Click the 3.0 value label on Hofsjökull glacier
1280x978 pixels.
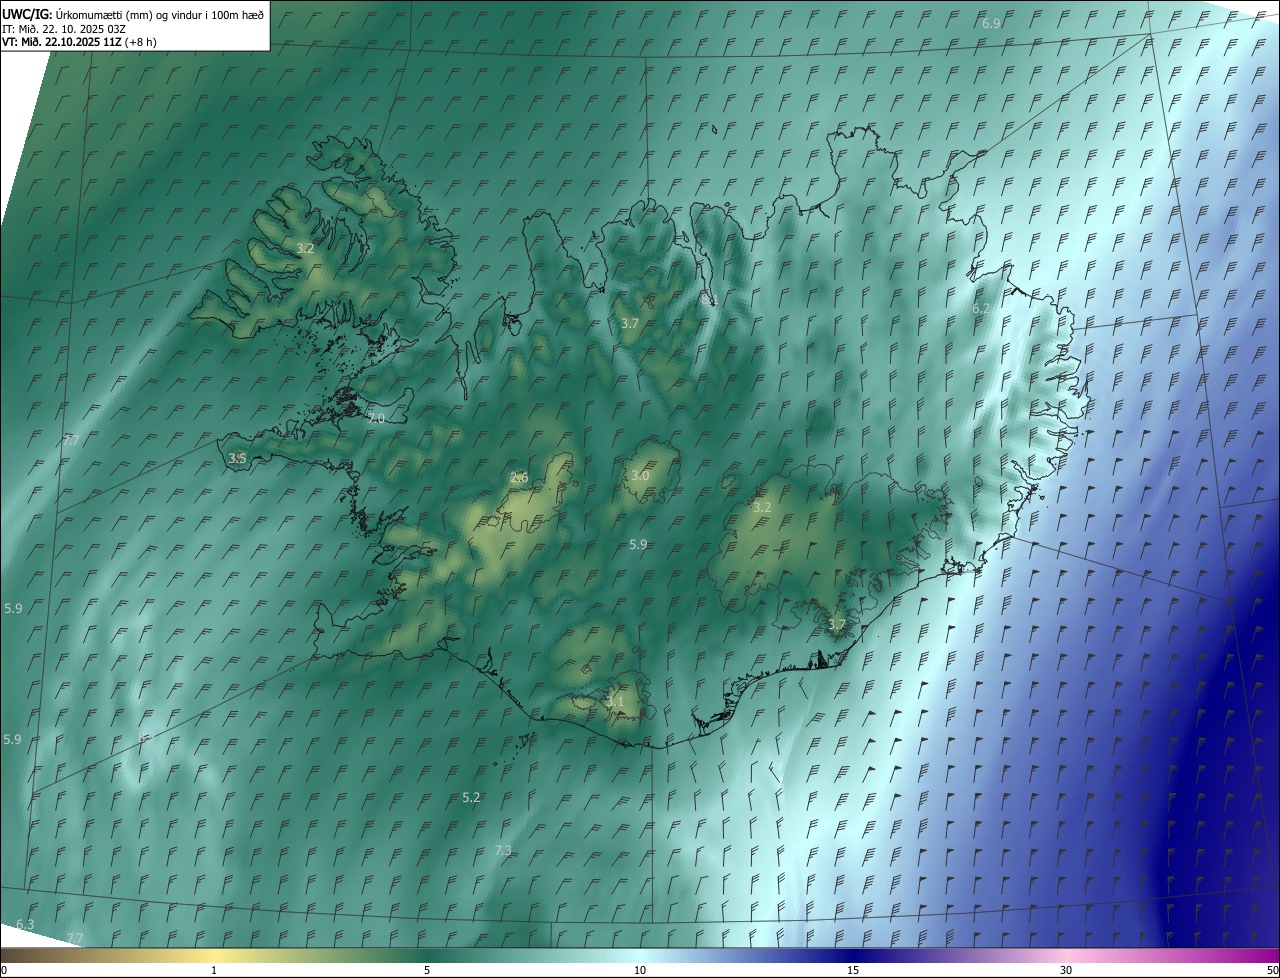coord(640,475)
